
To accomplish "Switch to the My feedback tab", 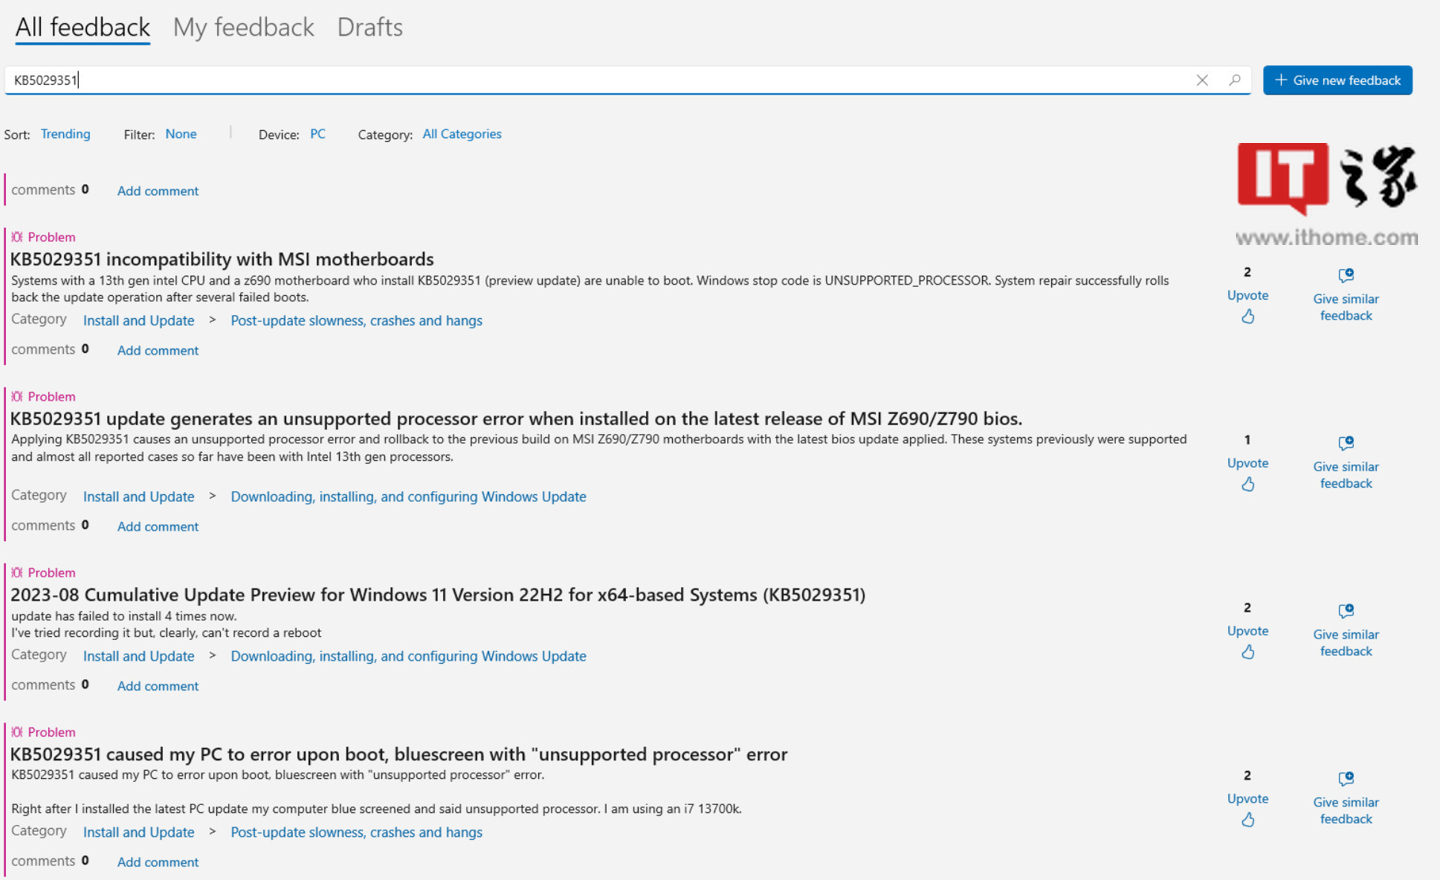I will point(244,27).
